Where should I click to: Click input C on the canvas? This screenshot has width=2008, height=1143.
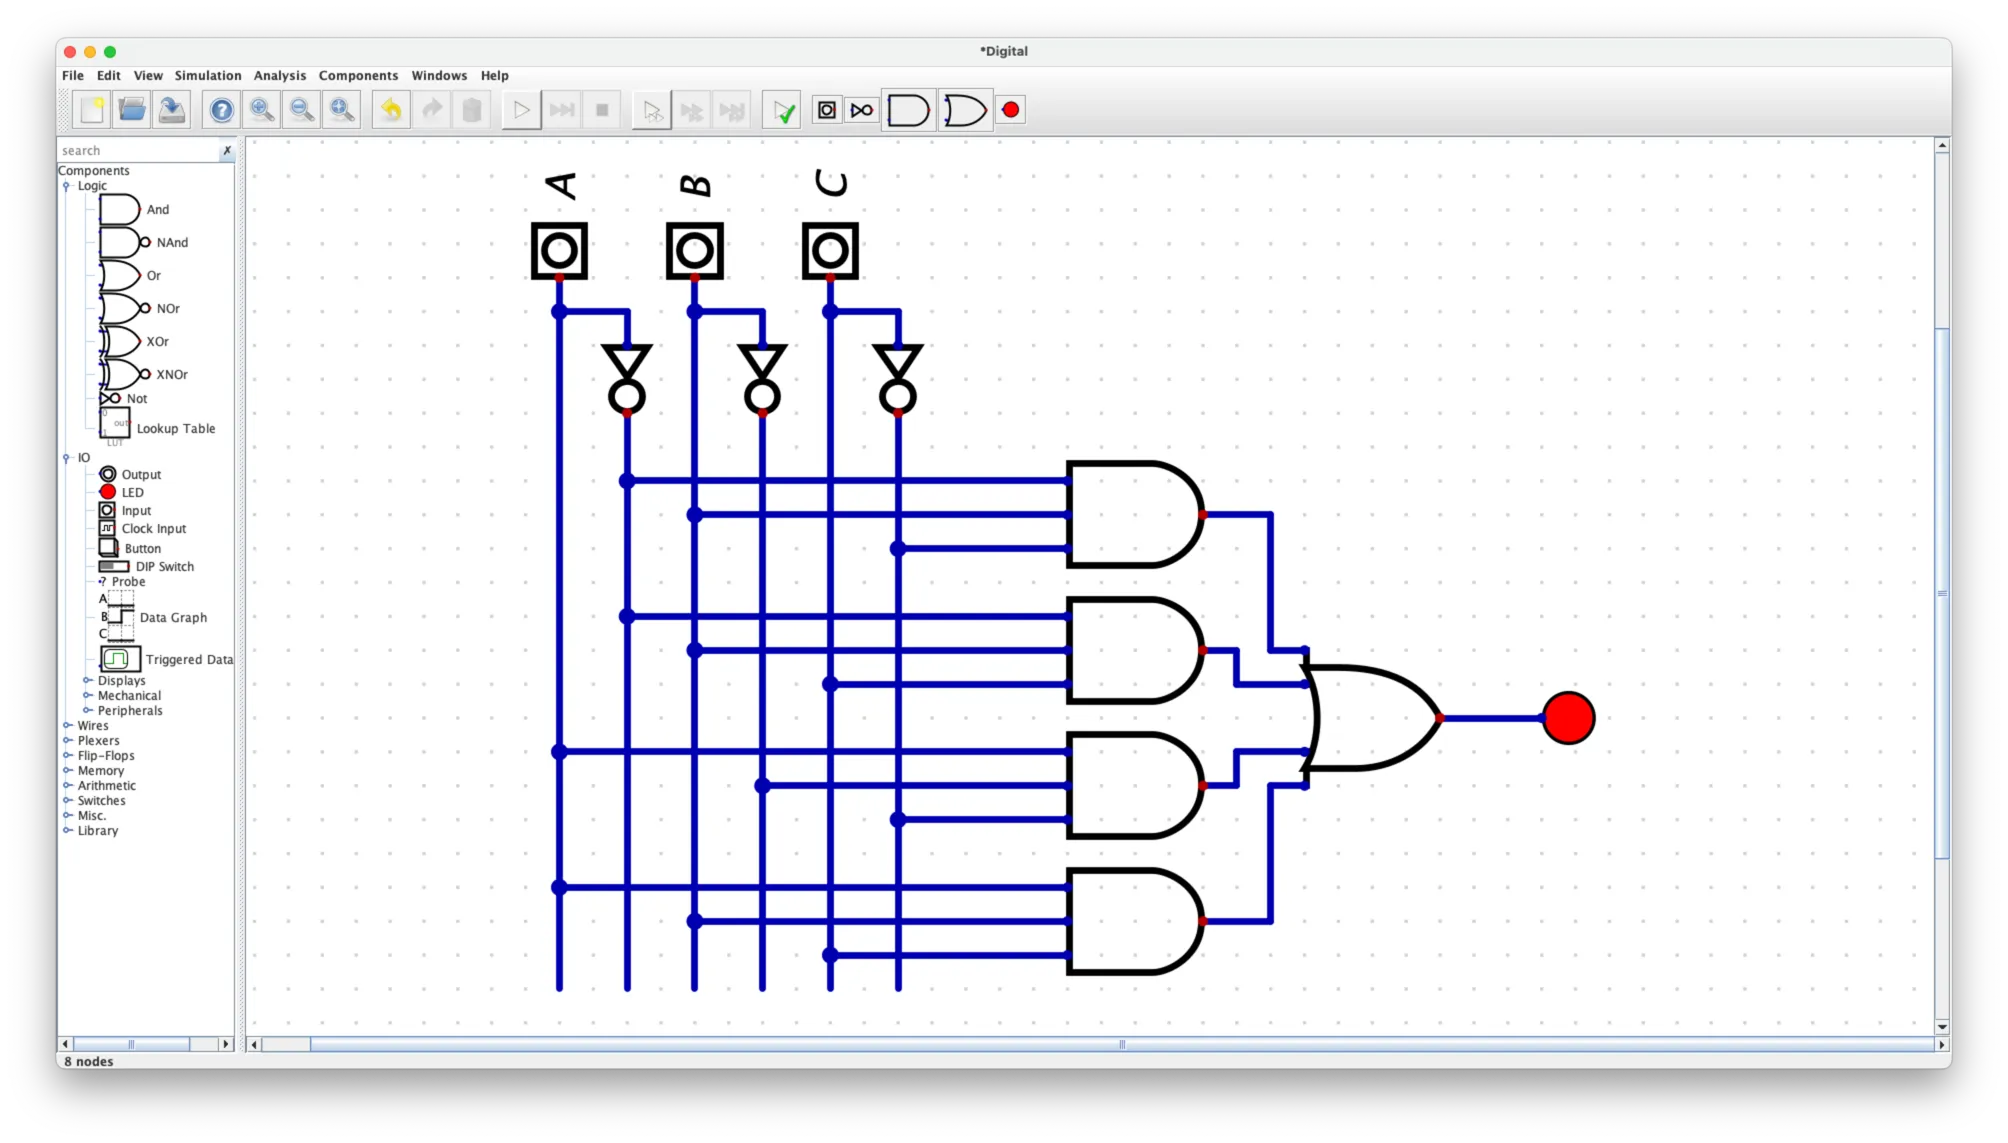(x=830, y=250)
